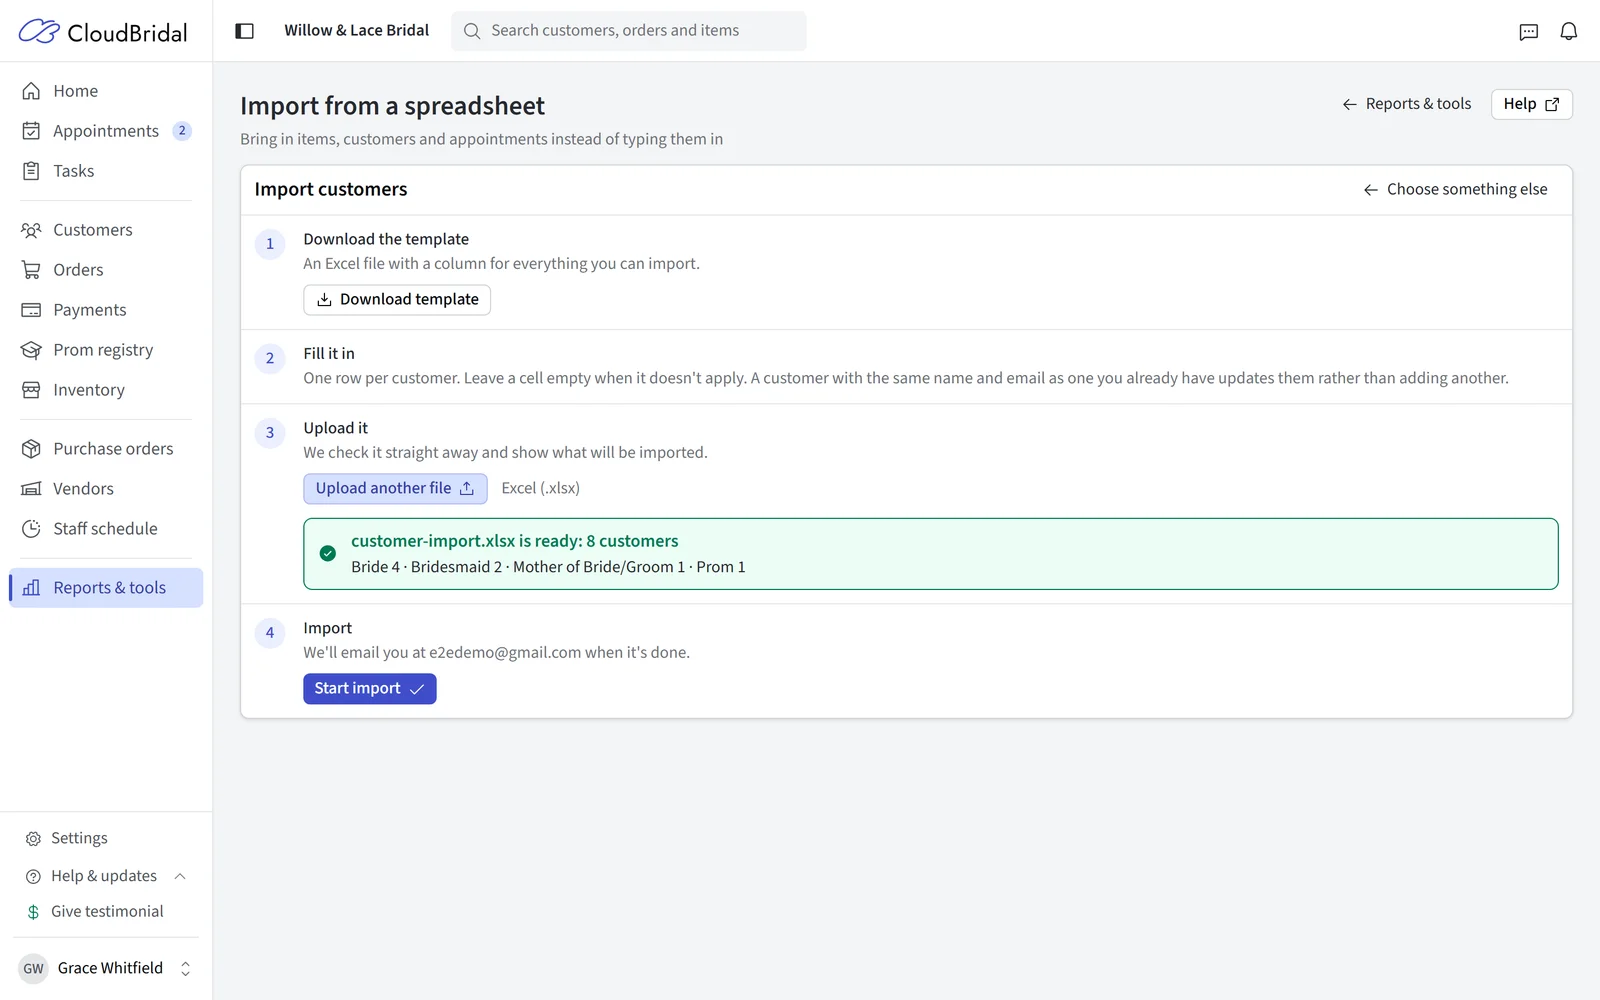Click 'Import from a spreadsheet' page title
Image resolution: width=1600 pixels, height=1000 pixels.
coord(392,106)
